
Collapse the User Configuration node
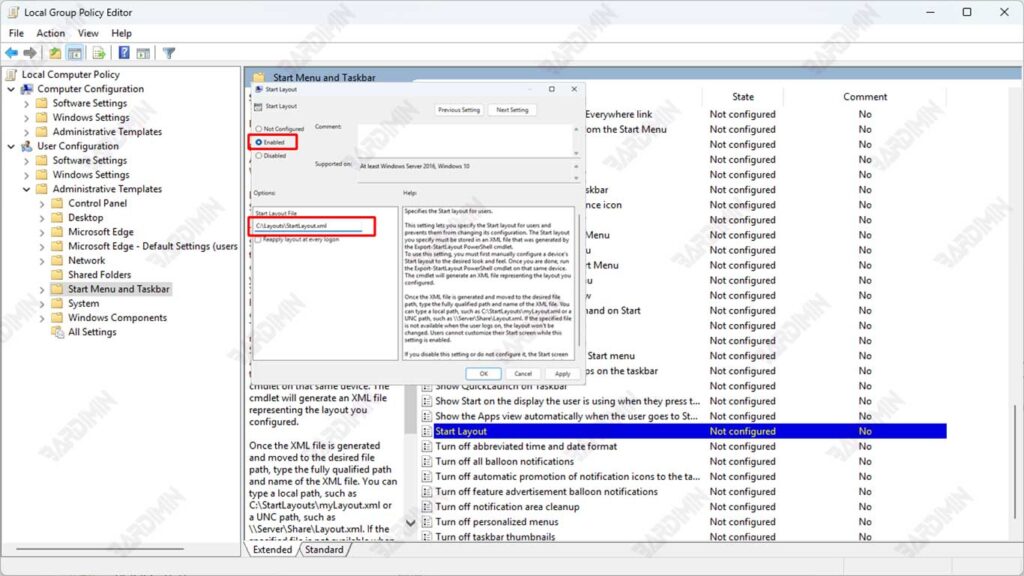[x=11, y=146]
